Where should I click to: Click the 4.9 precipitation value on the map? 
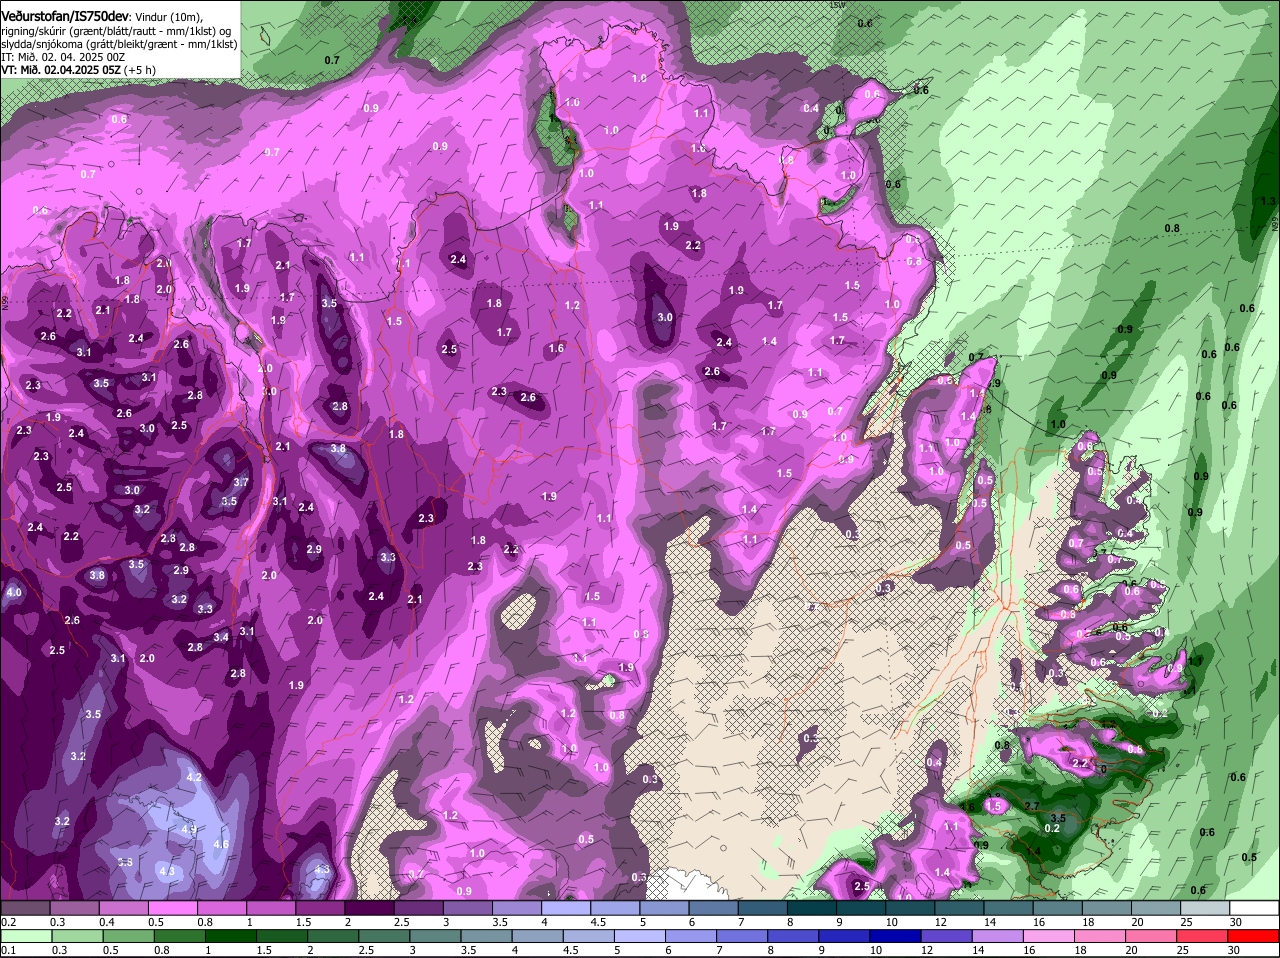coord(189,829)
